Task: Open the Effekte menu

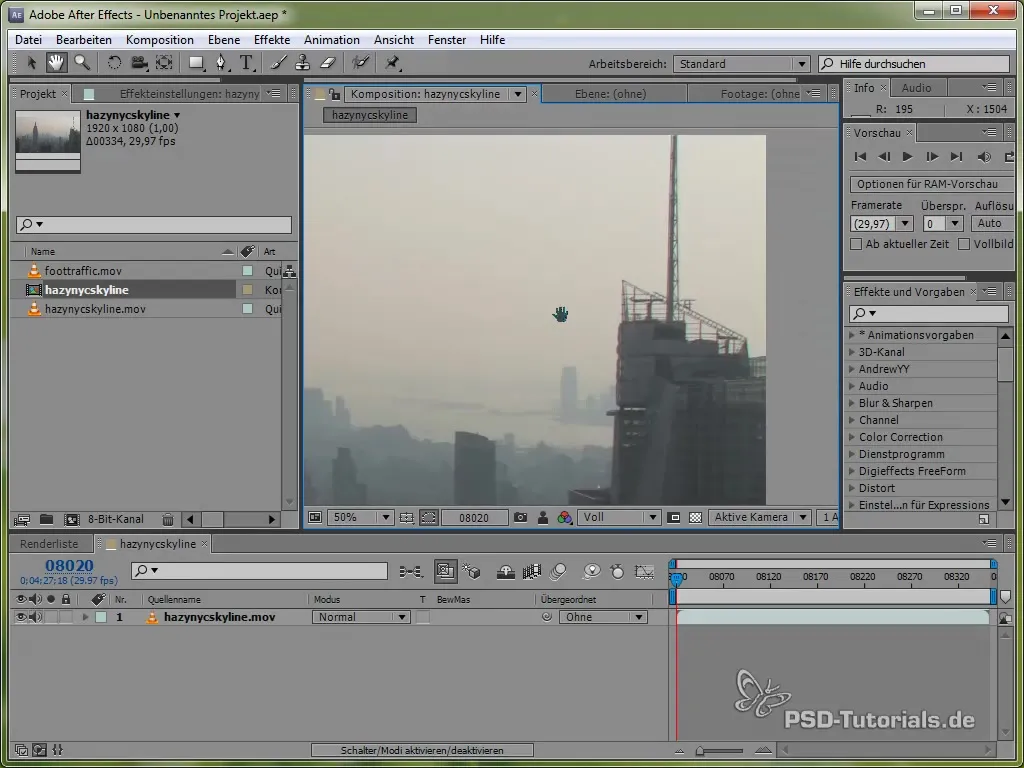Action: pos(272,40)
